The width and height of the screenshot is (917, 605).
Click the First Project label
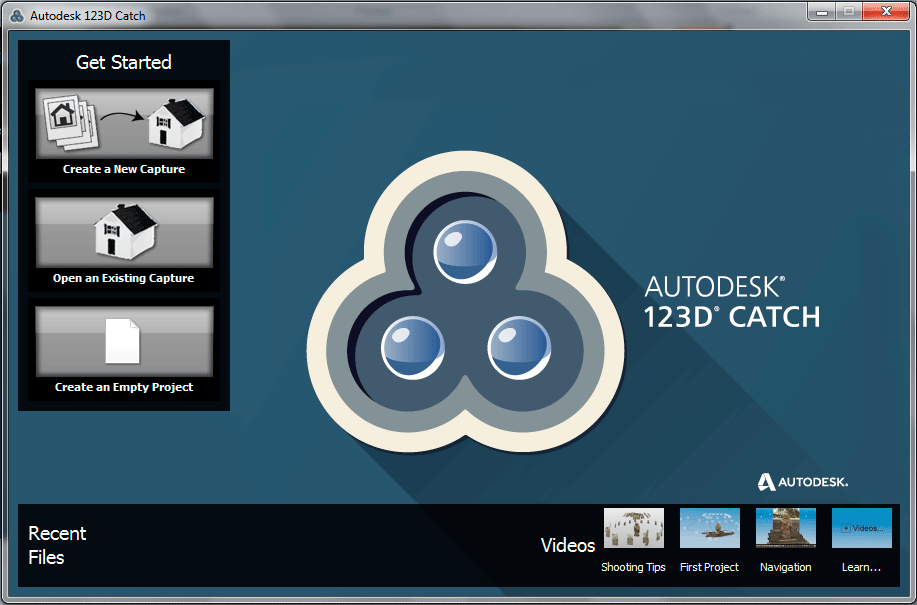click(x=709, y=567)
